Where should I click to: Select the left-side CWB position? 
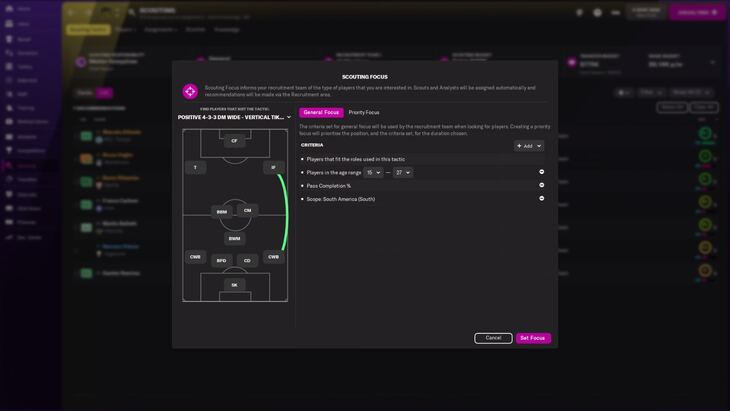tap(195, 257)
